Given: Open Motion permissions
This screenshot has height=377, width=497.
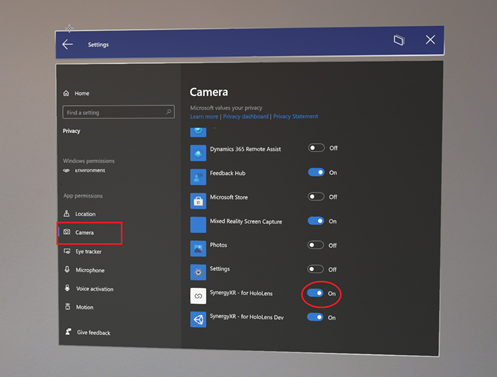Looking at the screenshot, I should [x=79, y=307].
